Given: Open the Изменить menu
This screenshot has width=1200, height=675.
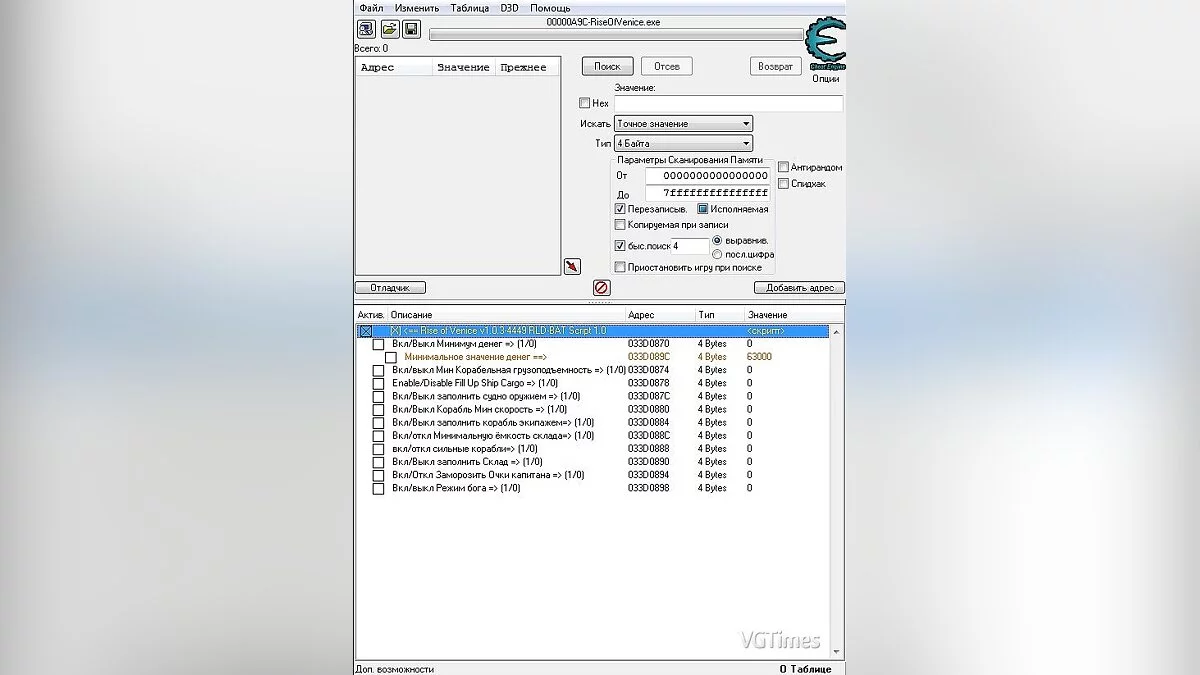Looking at the screenshot, I should pyautogui.click(x=416, y=8).
